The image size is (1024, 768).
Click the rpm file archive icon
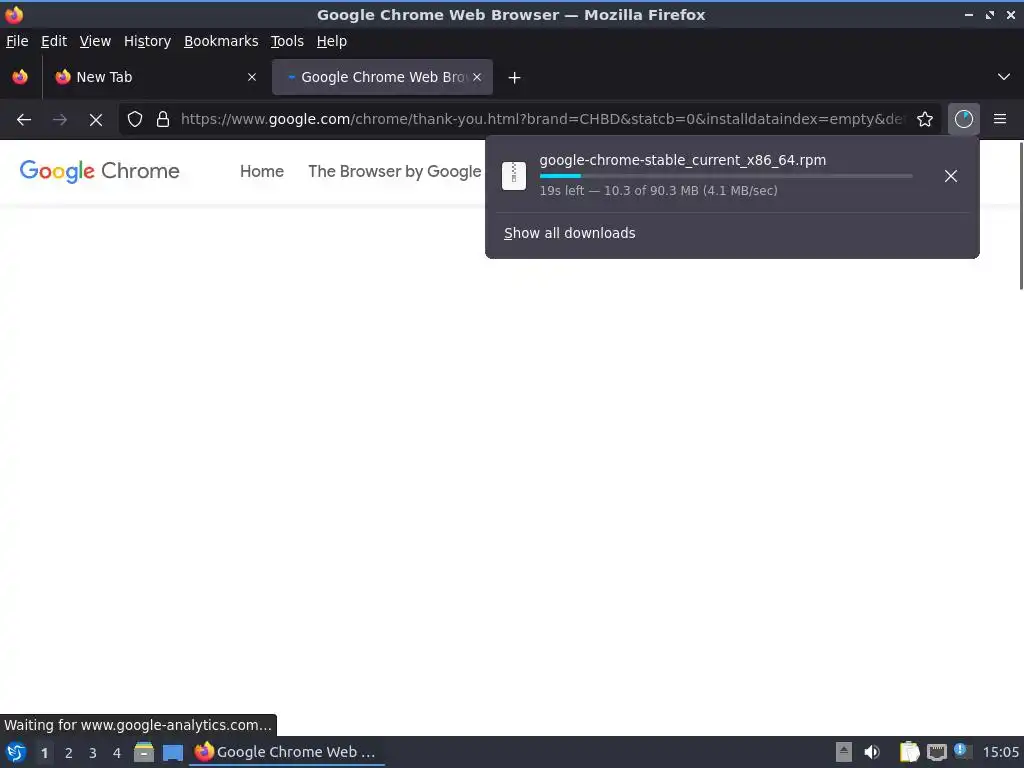(514, 176)
